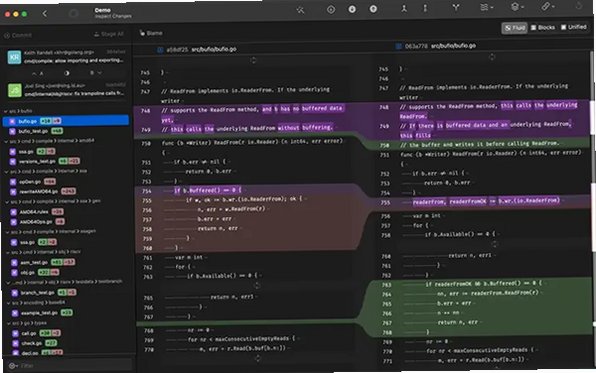596x373 pixels.
Task: Expand hidden lines after line 758 in the right pane
Action: click(495, 244)
